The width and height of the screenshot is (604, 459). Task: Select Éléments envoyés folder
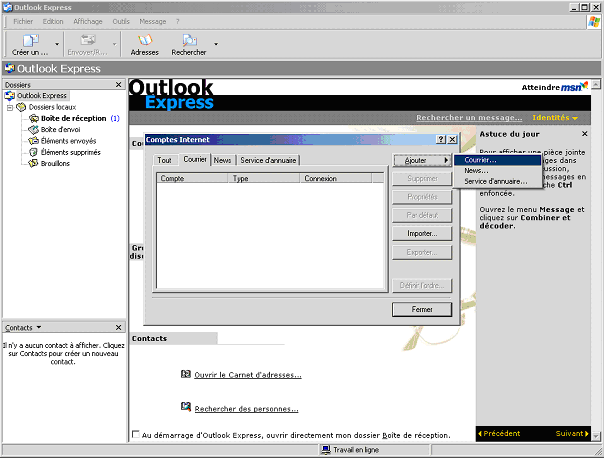68,141
